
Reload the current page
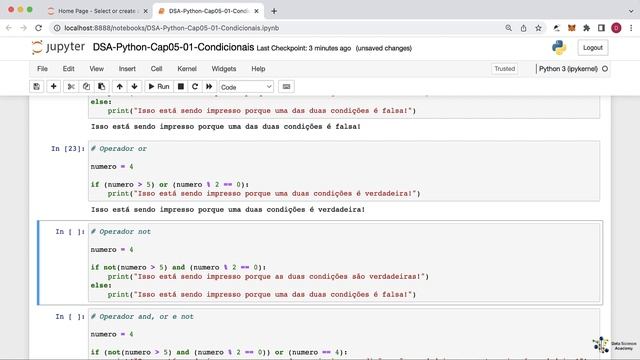(38, 28)
